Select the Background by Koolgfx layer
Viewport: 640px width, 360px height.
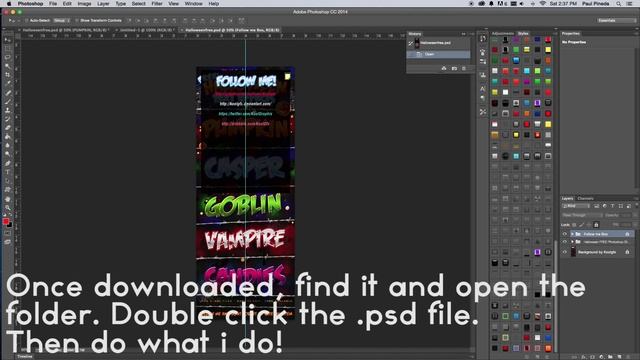pyautogui.click(x=598, y=252)
